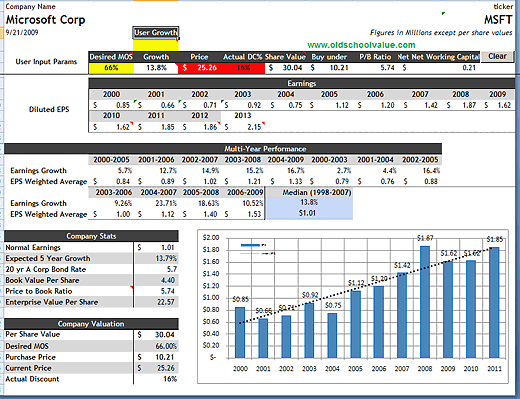Open www.oldschoolvalue.com link
This screenshot has height=399, width=520.
point(361,45)
